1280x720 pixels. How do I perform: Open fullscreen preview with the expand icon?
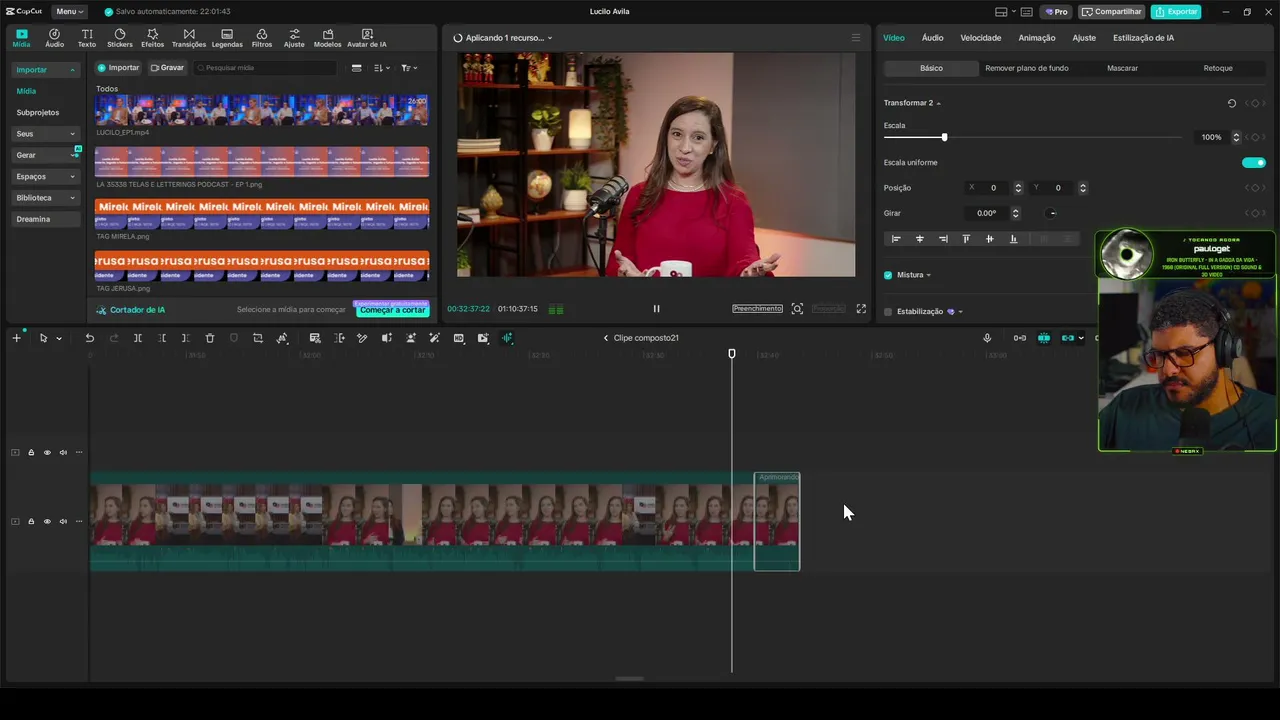(861, 309)
